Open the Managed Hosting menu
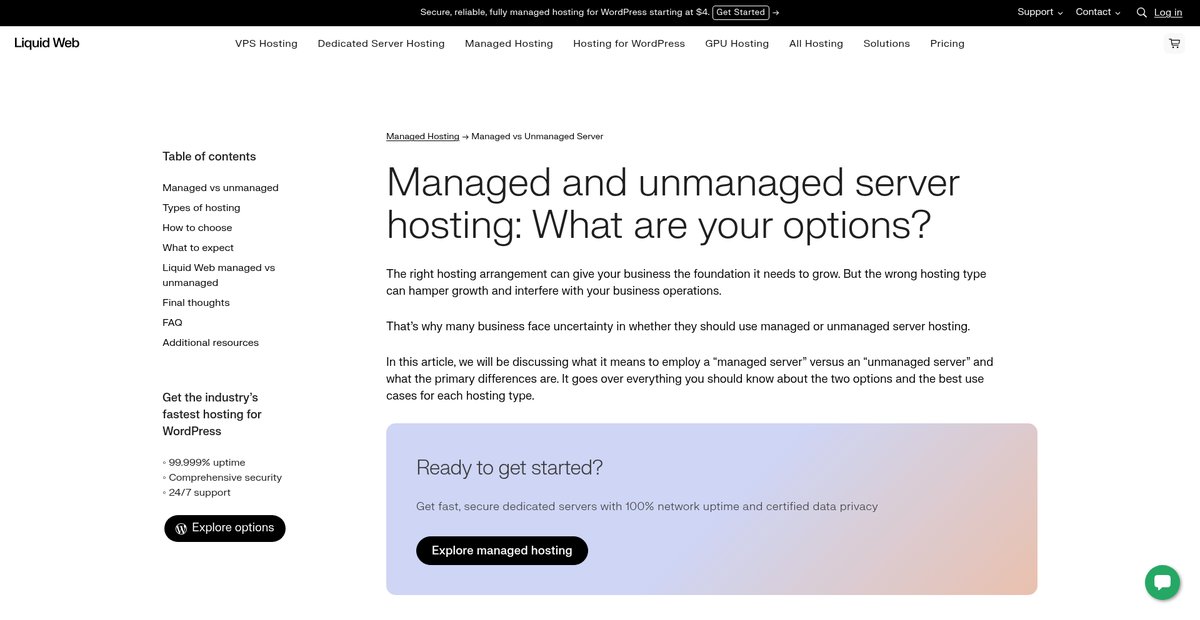1200x620 pixels. click(x=509, y=44)
